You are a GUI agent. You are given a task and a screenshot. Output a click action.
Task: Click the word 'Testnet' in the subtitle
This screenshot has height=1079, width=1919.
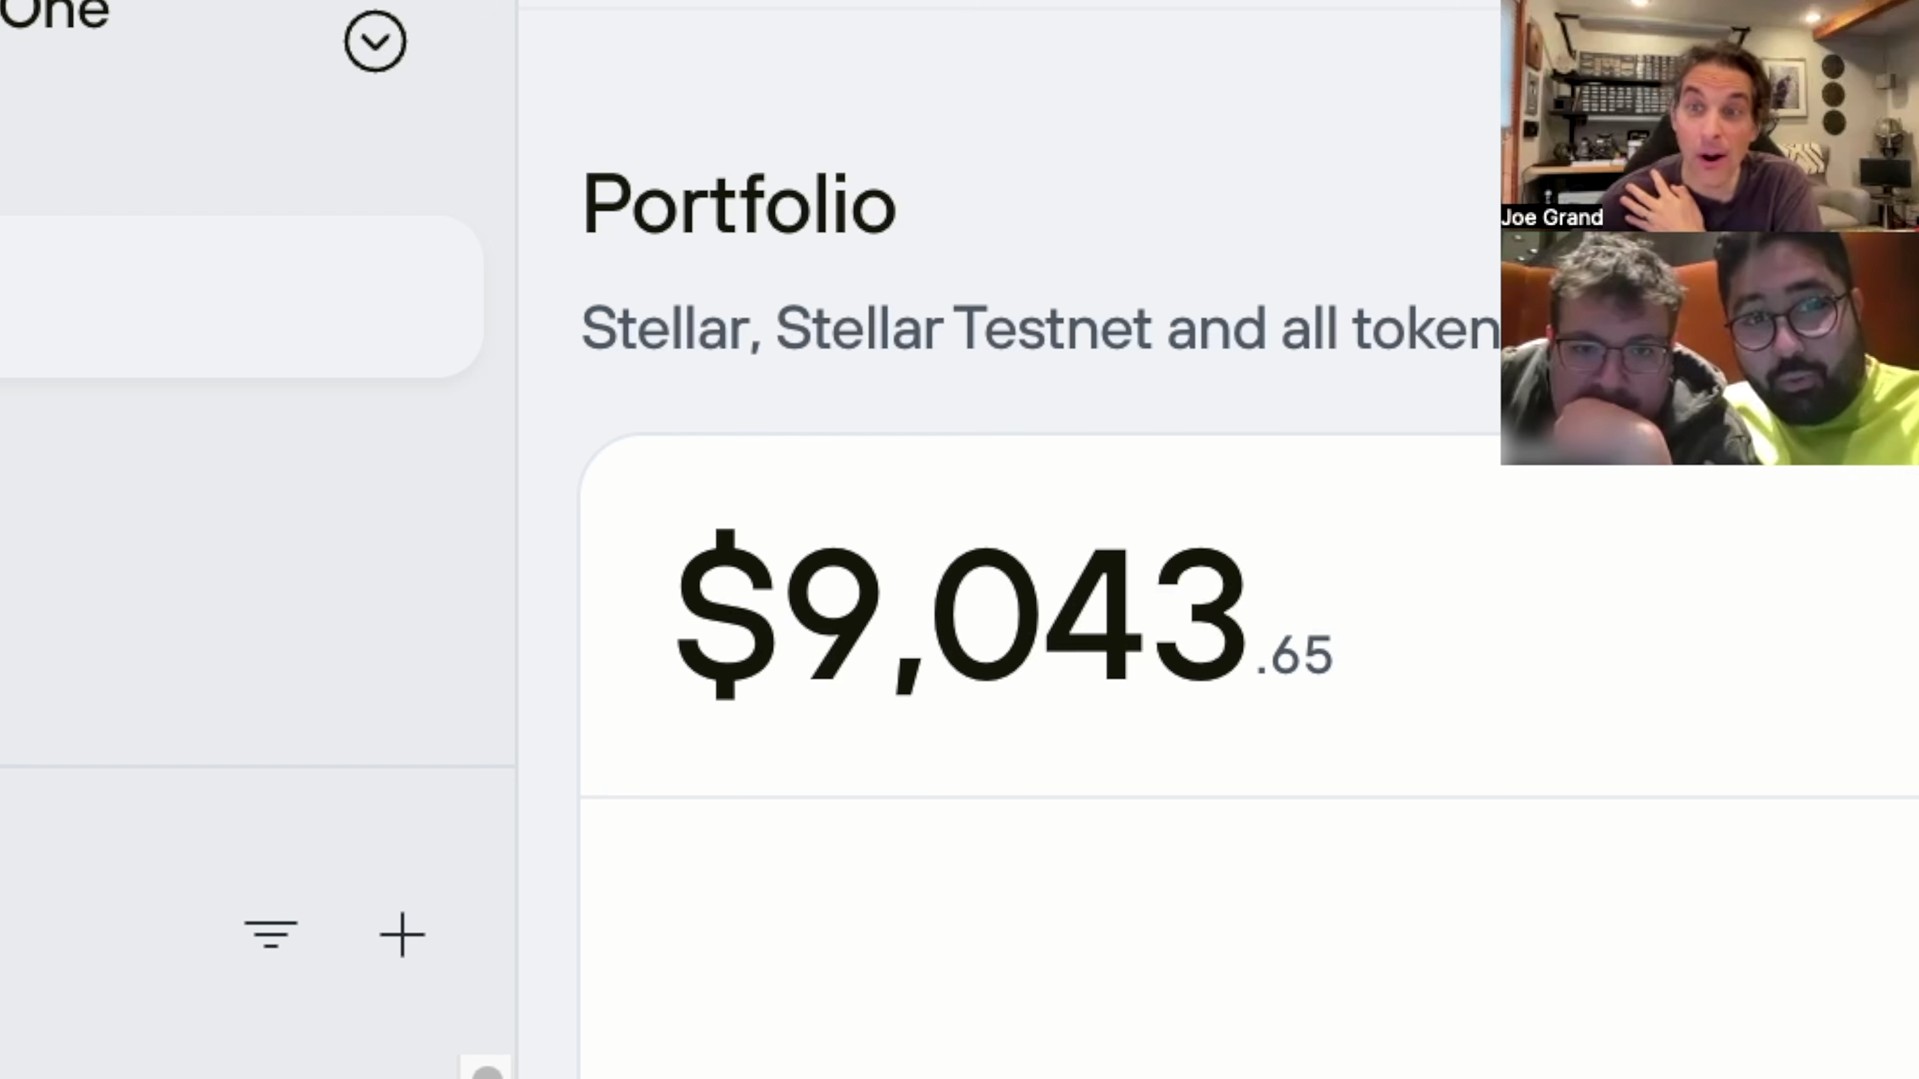click(x=1052, y=329)
